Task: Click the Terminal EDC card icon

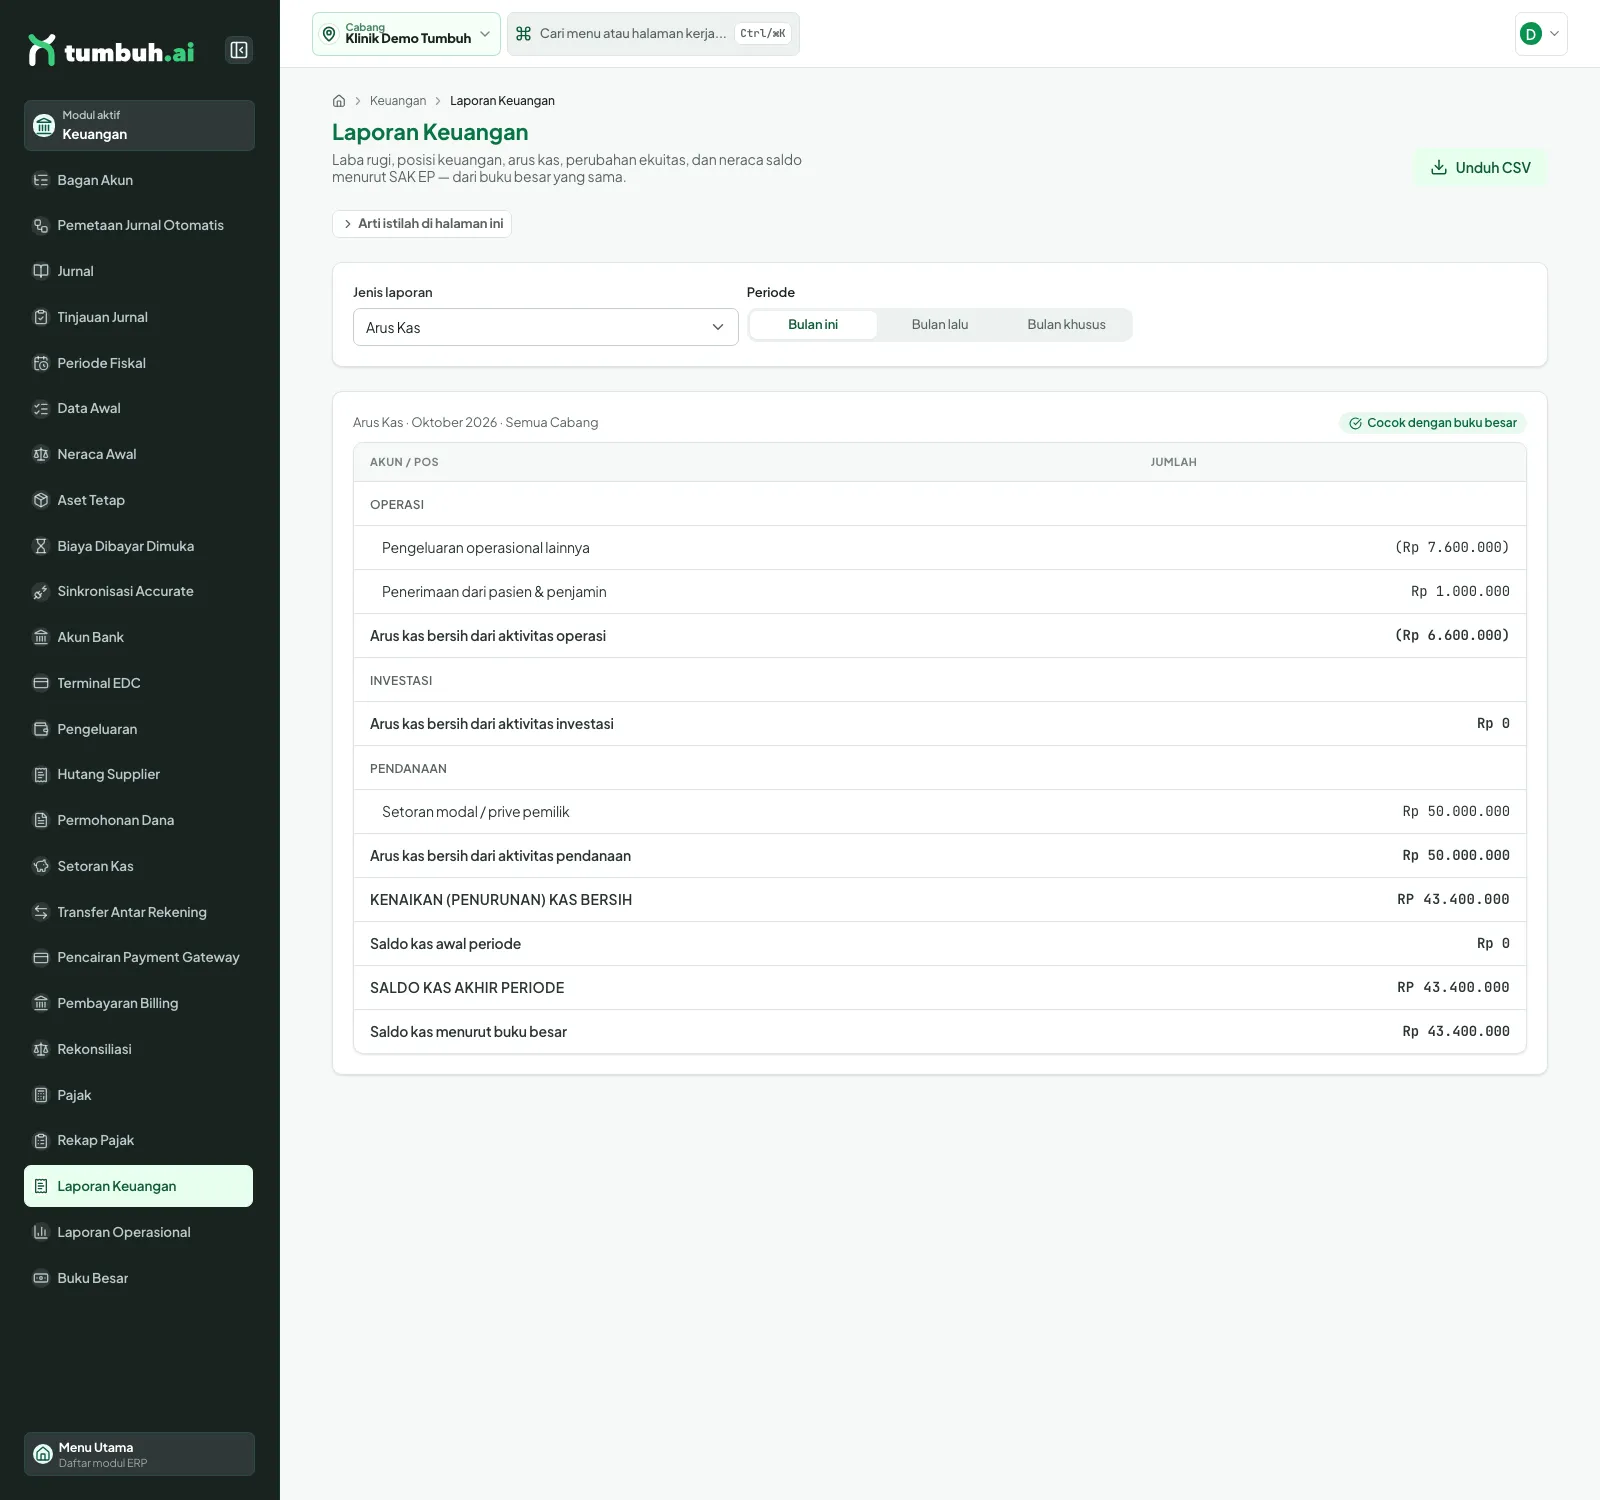Action: pyautogui.click(x=41, y=683)
